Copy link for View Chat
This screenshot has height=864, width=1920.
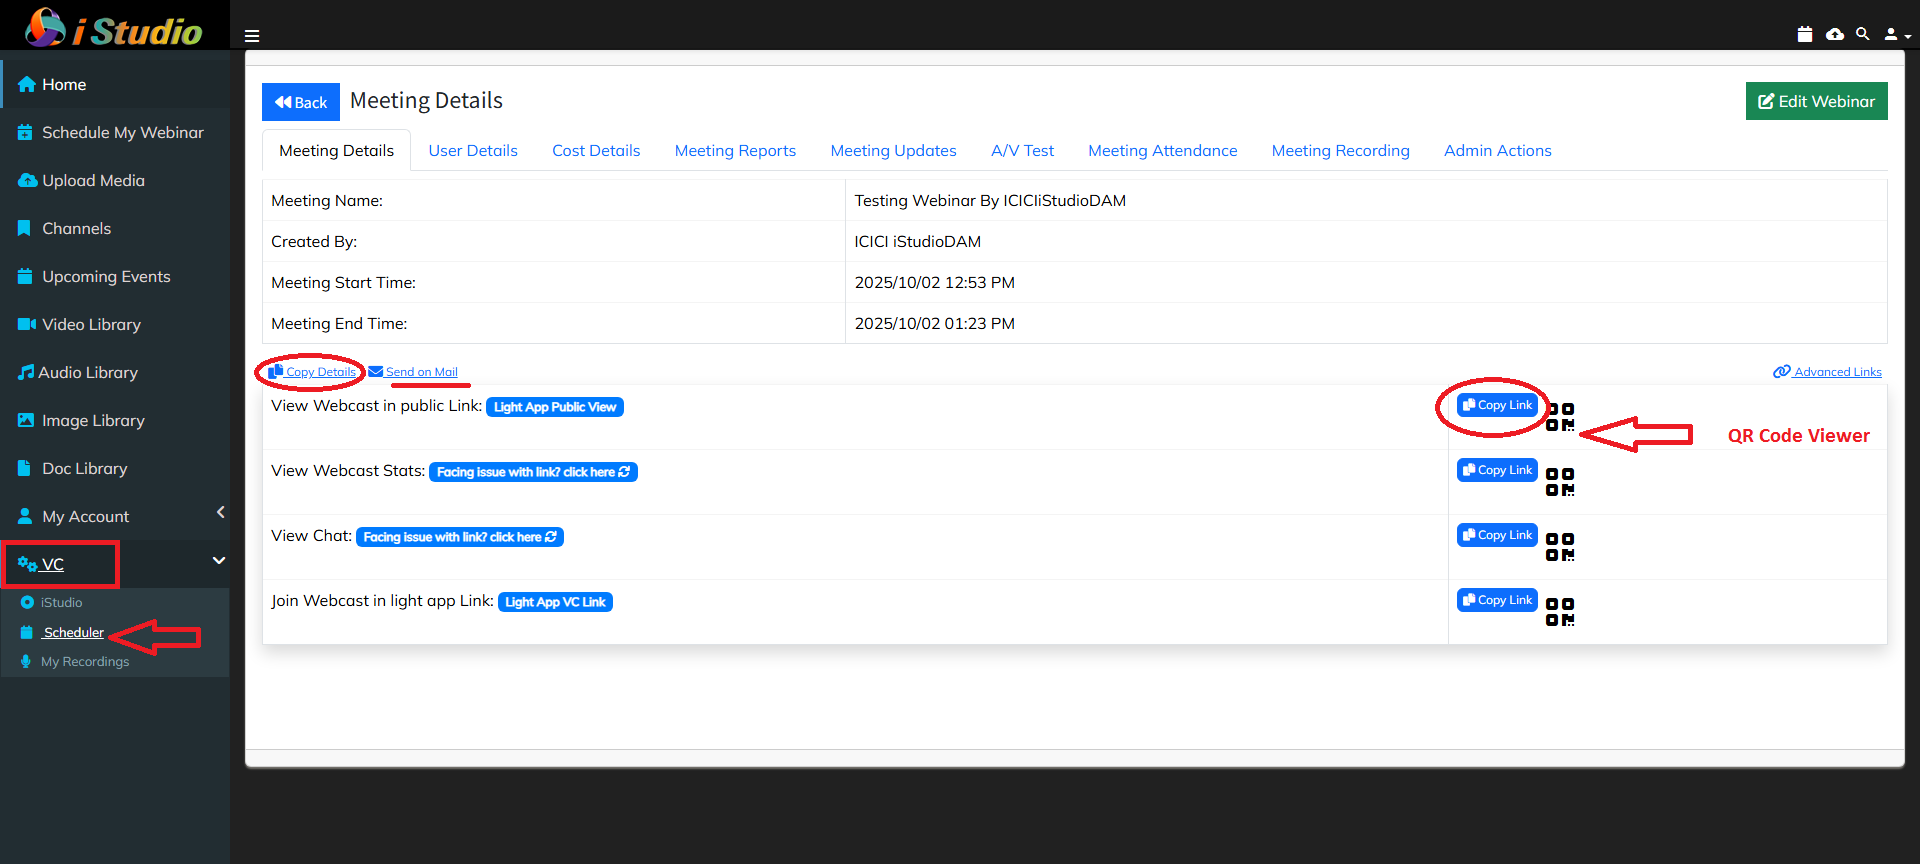click(x=1497, y=535)
